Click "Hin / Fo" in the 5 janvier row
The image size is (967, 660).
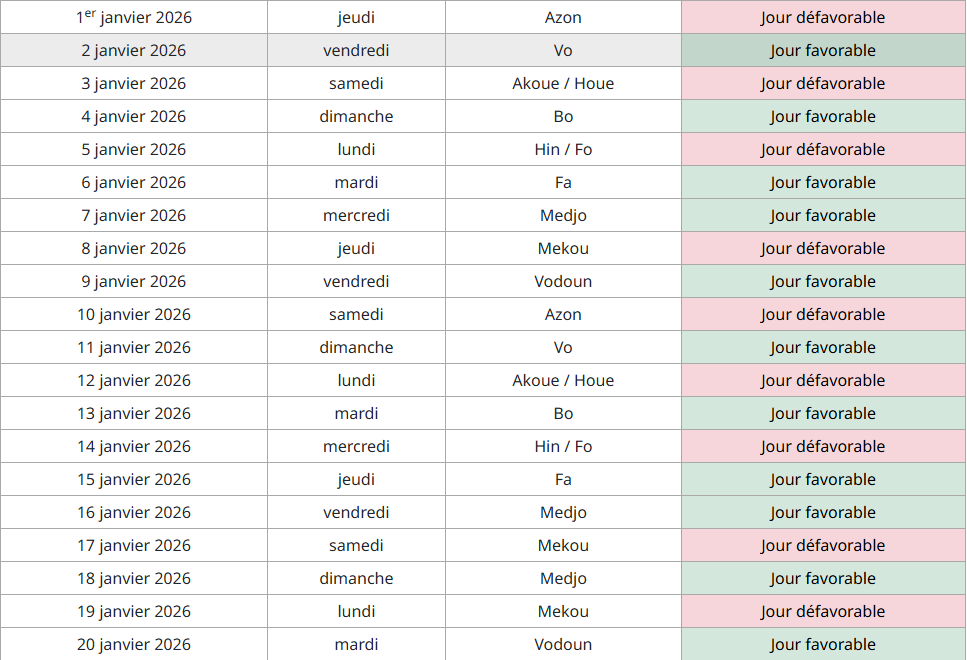[563, 150]
